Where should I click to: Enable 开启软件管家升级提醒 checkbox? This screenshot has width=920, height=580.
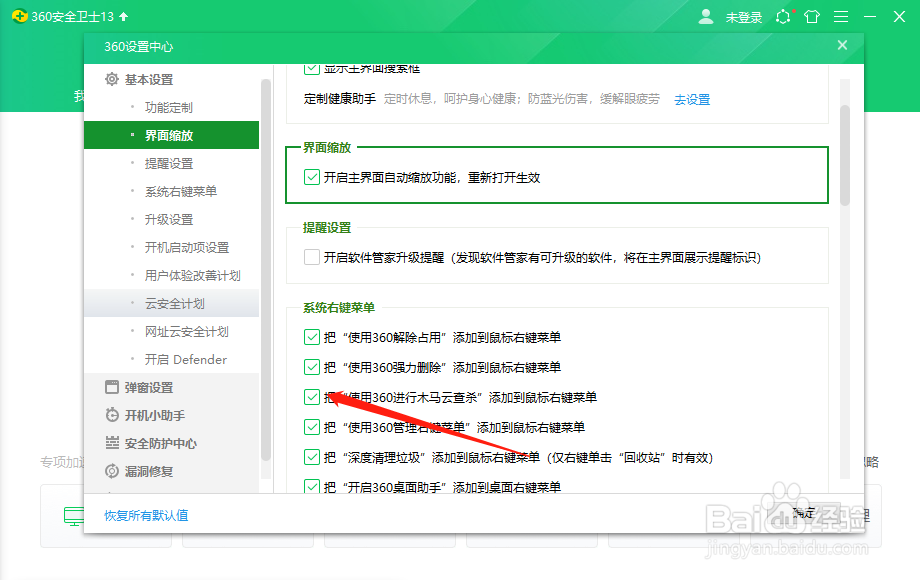[312, 257]
